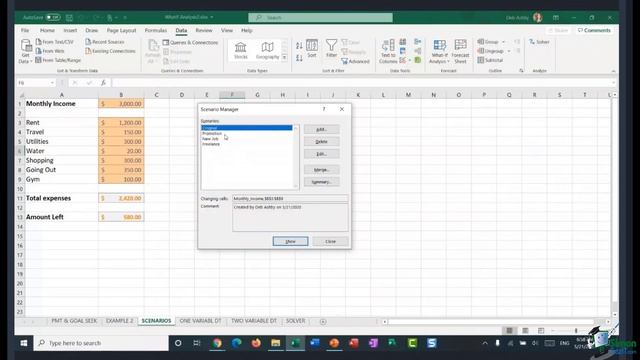
Task: Select the New Job scenario
Action: click(211, 139)
